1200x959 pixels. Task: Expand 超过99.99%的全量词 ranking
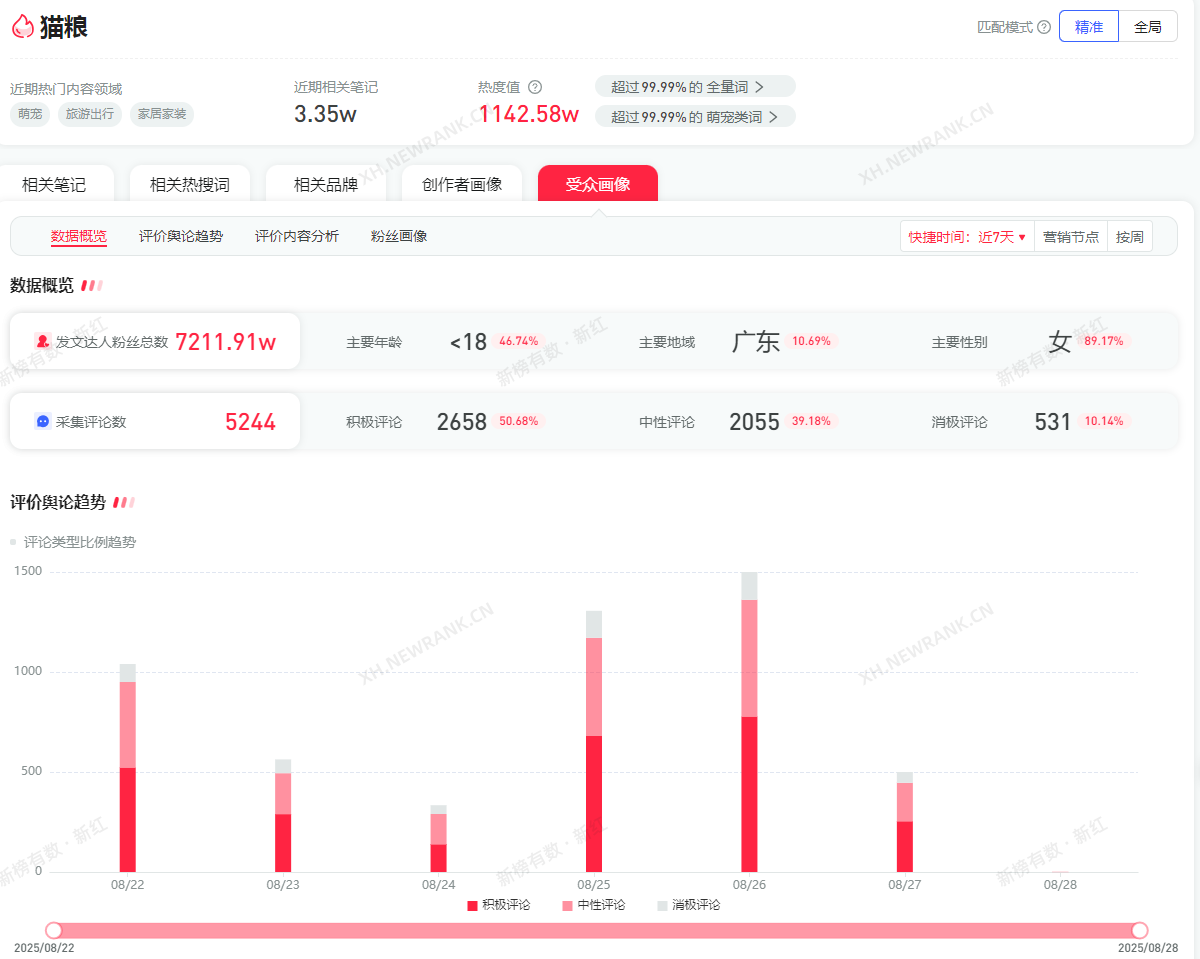(694, 87)
